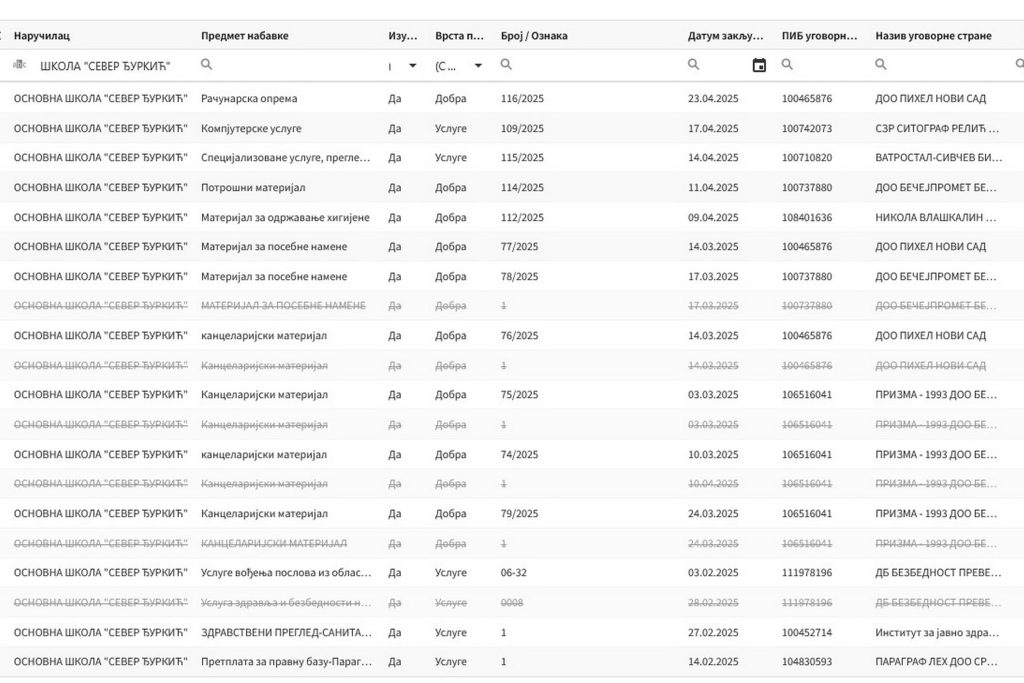Select the Институт за јавно здра… cell
Screen dimensions: 1024x683
[x=937, y=633]
